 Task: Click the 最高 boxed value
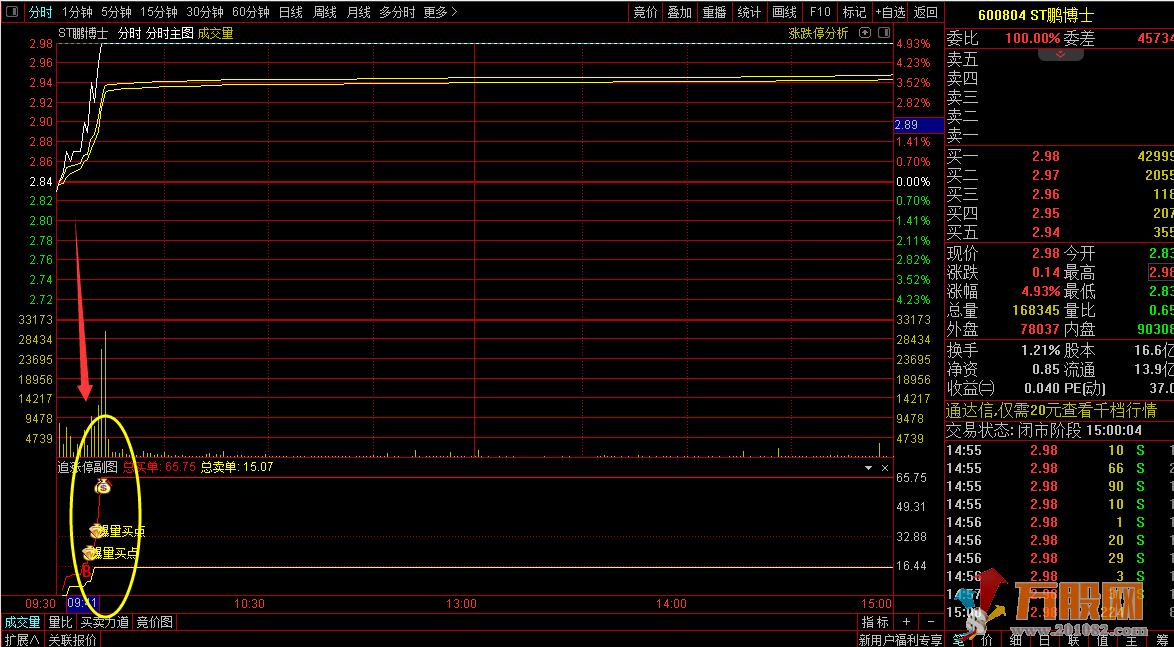click(1161, 273)
